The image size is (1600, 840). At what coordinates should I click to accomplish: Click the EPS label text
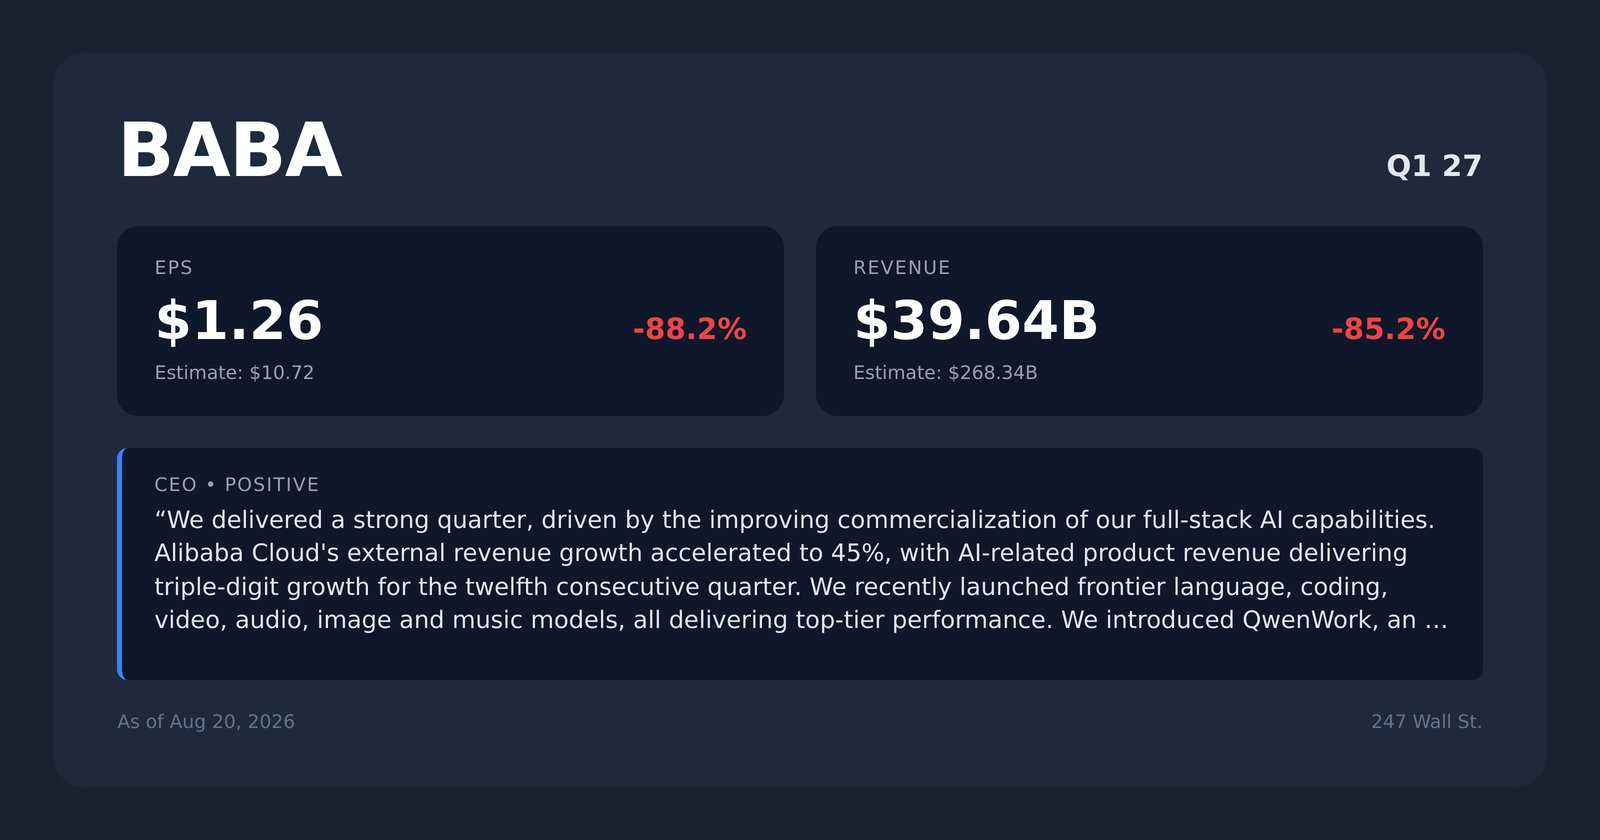click(174, 268)
